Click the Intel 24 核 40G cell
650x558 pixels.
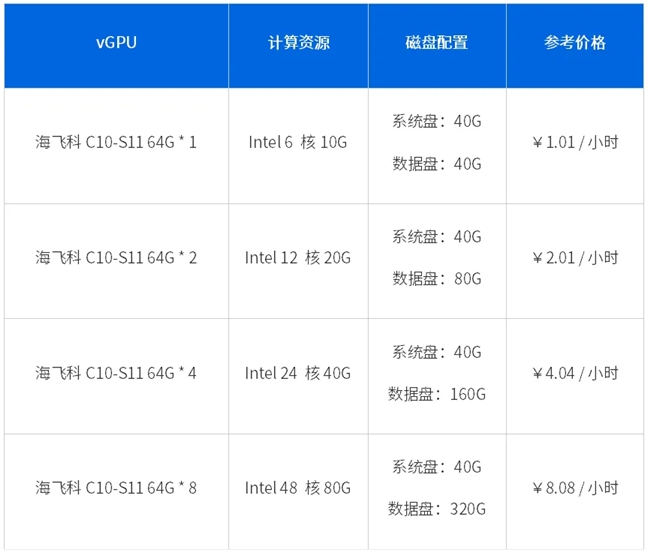click(x=298, y=373)
